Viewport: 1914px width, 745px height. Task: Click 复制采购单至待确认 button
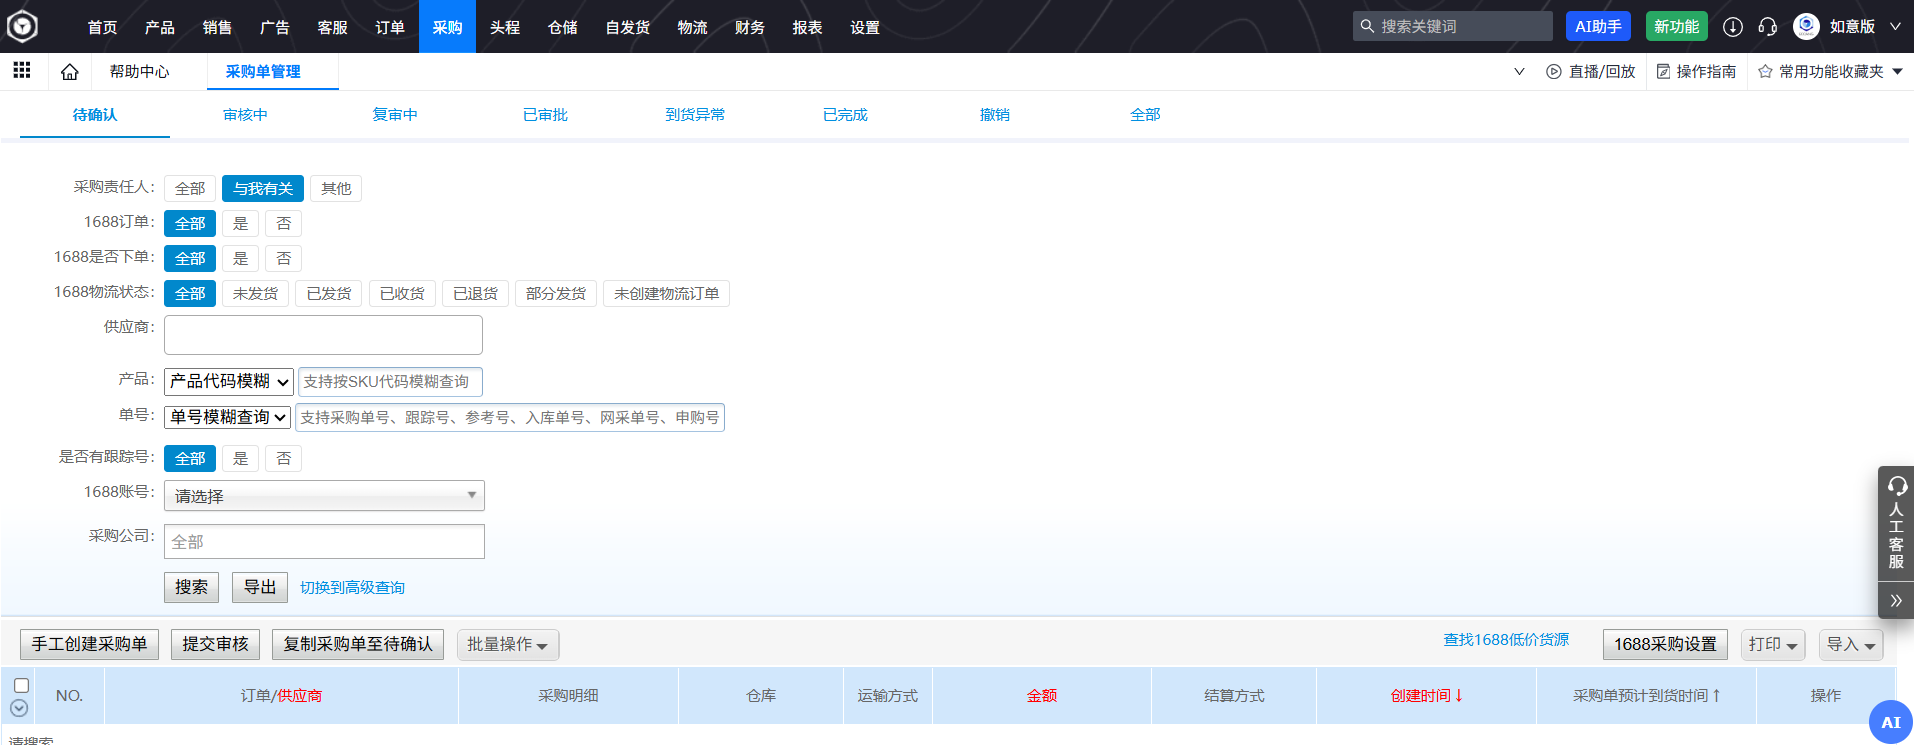click(x=358, y=644)
